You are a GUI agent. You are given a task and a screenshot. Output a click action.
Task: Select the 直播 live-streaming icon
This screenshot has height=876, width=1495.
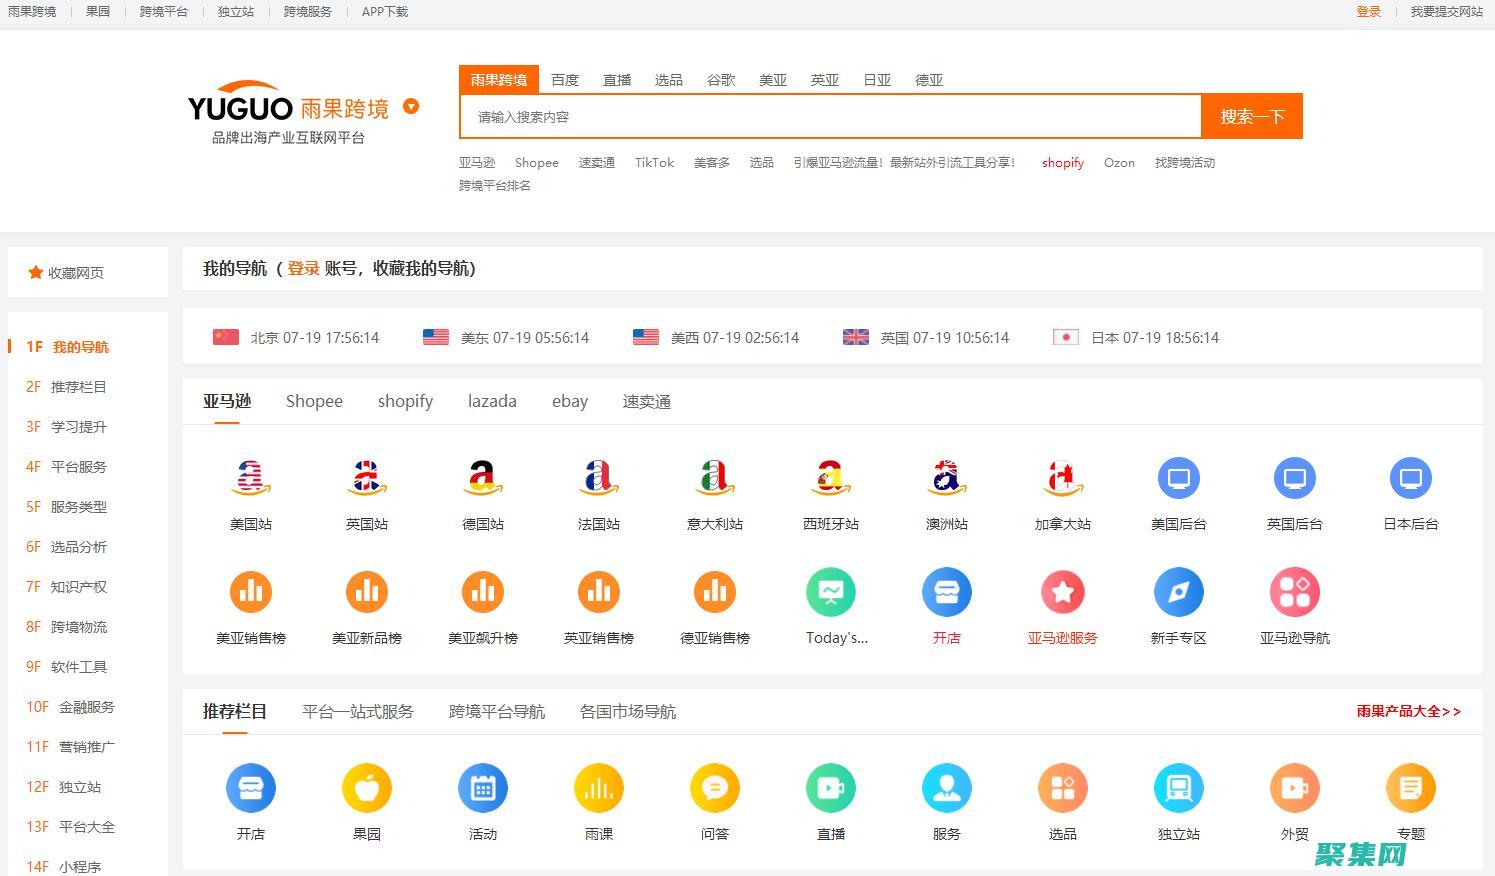[831, 788]
